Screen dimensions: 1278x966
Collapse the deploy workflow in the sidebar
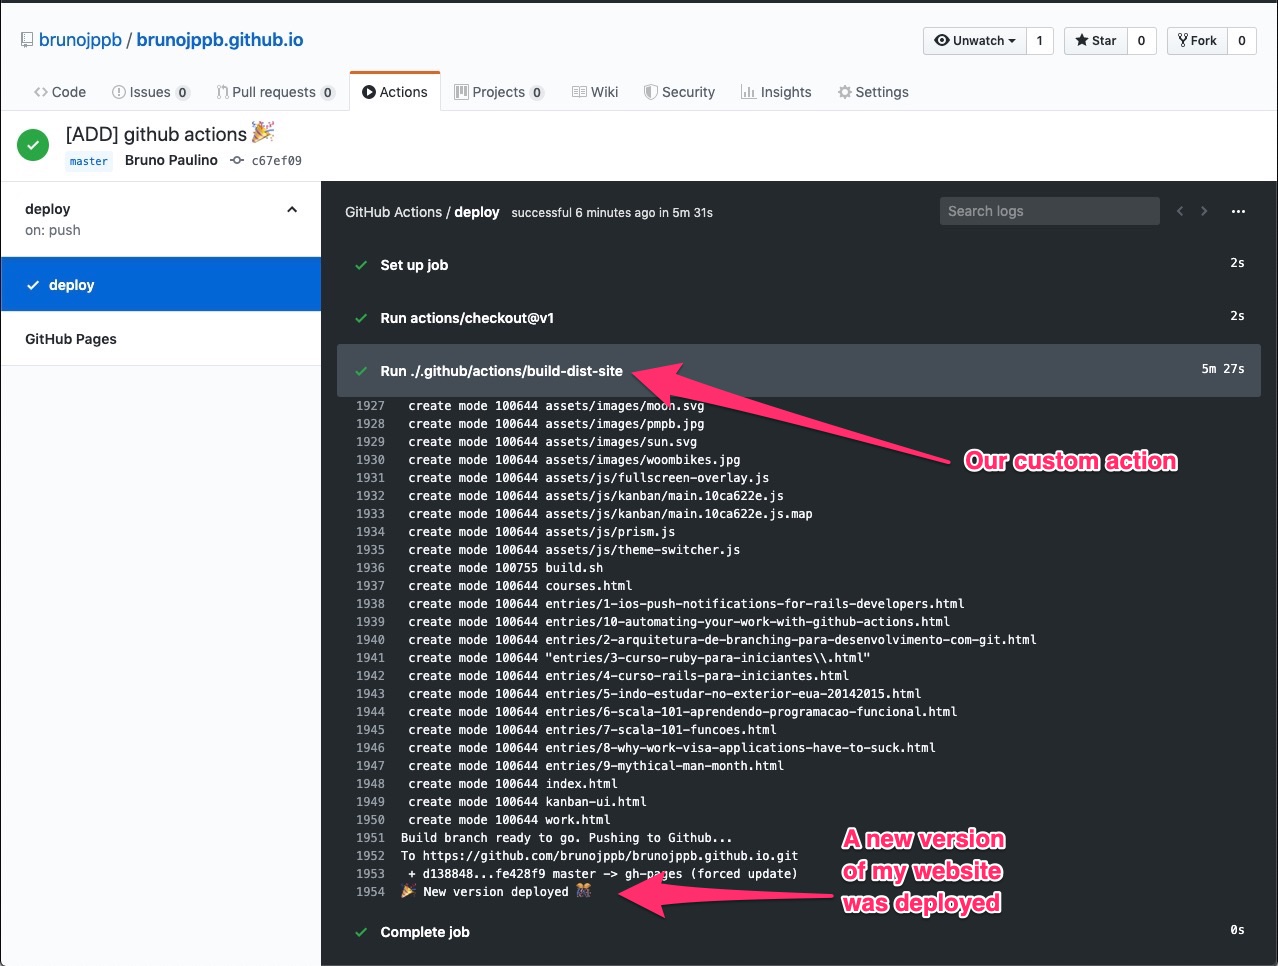coord(292,209)
